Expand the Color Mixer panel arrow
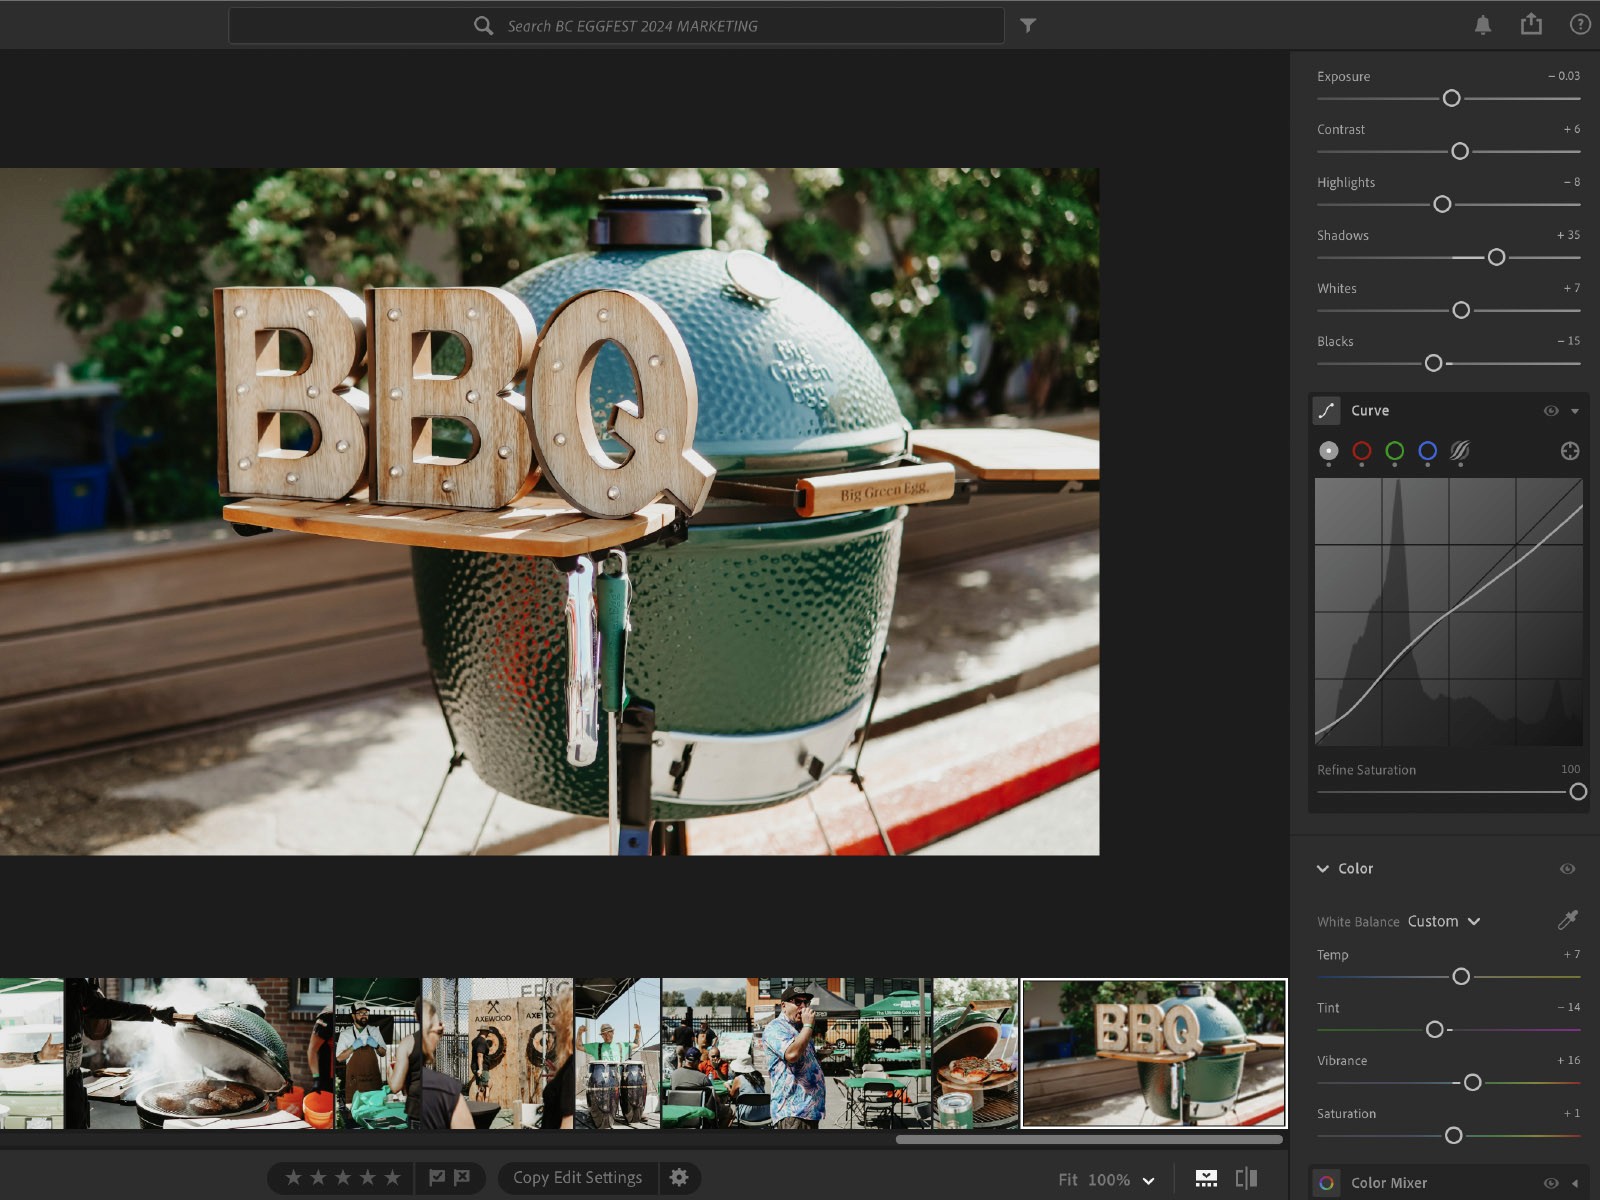 pos(1575,1183)
